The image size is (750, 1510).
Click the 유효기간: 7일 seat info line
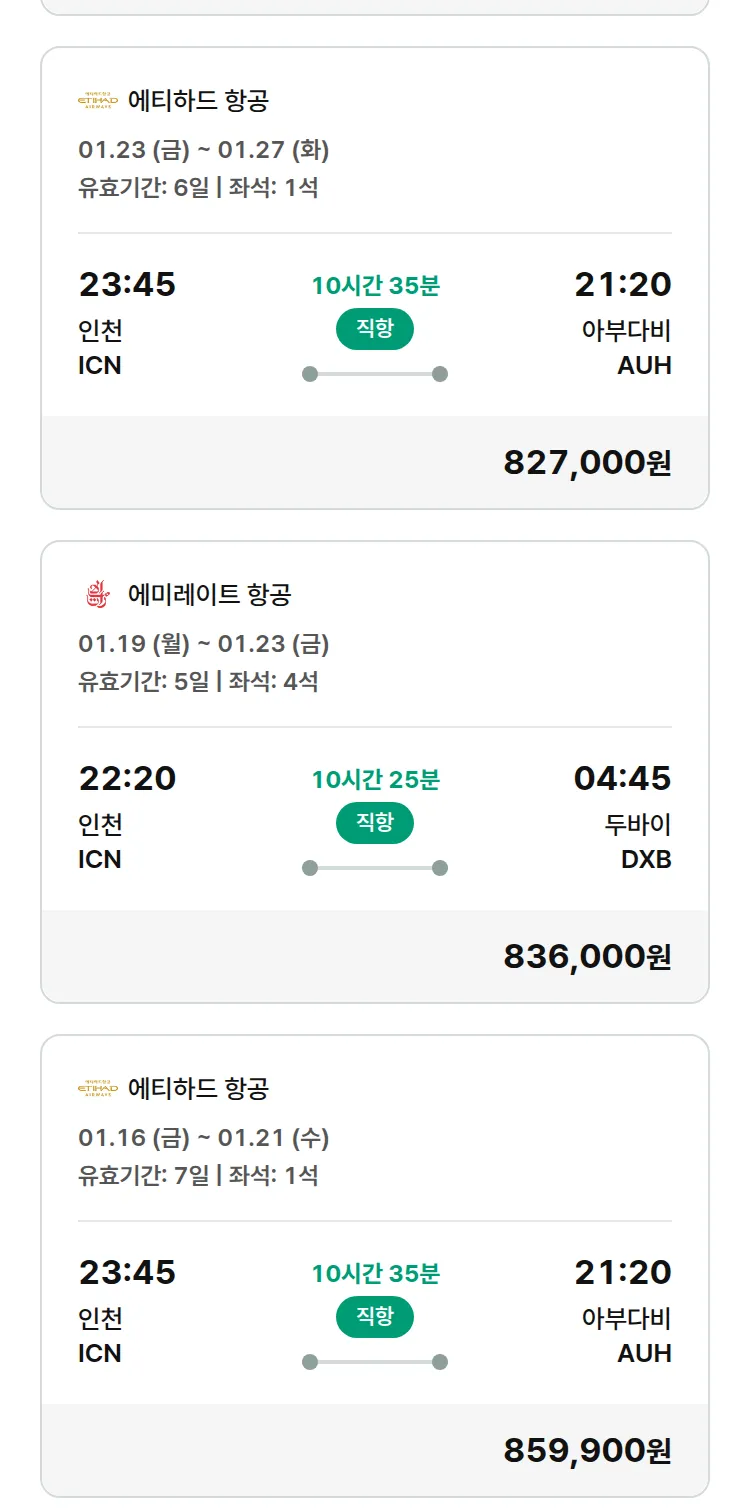tap(198, 1175)
